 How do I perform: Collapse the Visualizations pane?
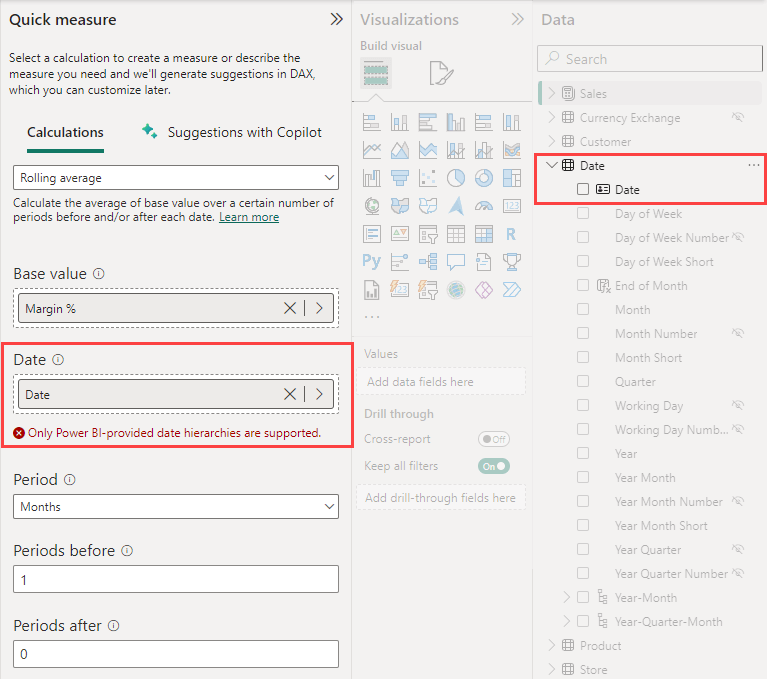click(518, 20)
